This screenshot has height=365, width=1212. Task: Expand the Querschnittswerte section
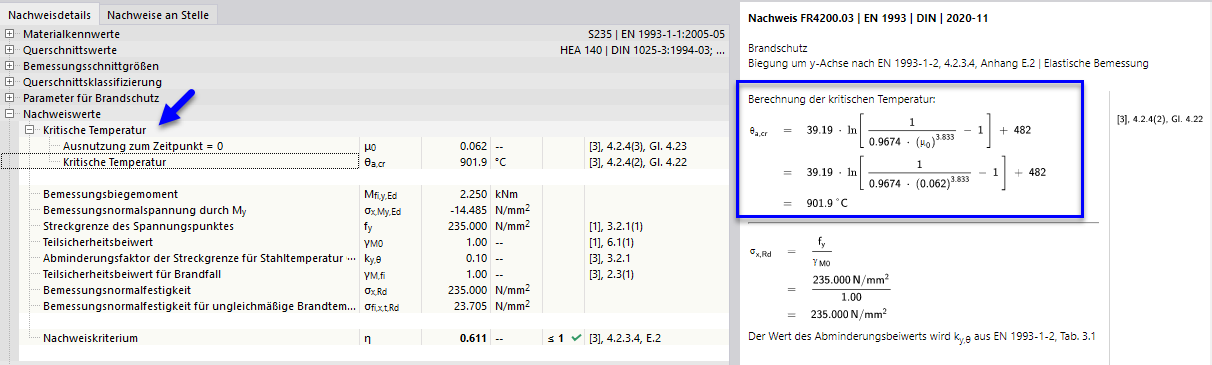tap(10, 50)
